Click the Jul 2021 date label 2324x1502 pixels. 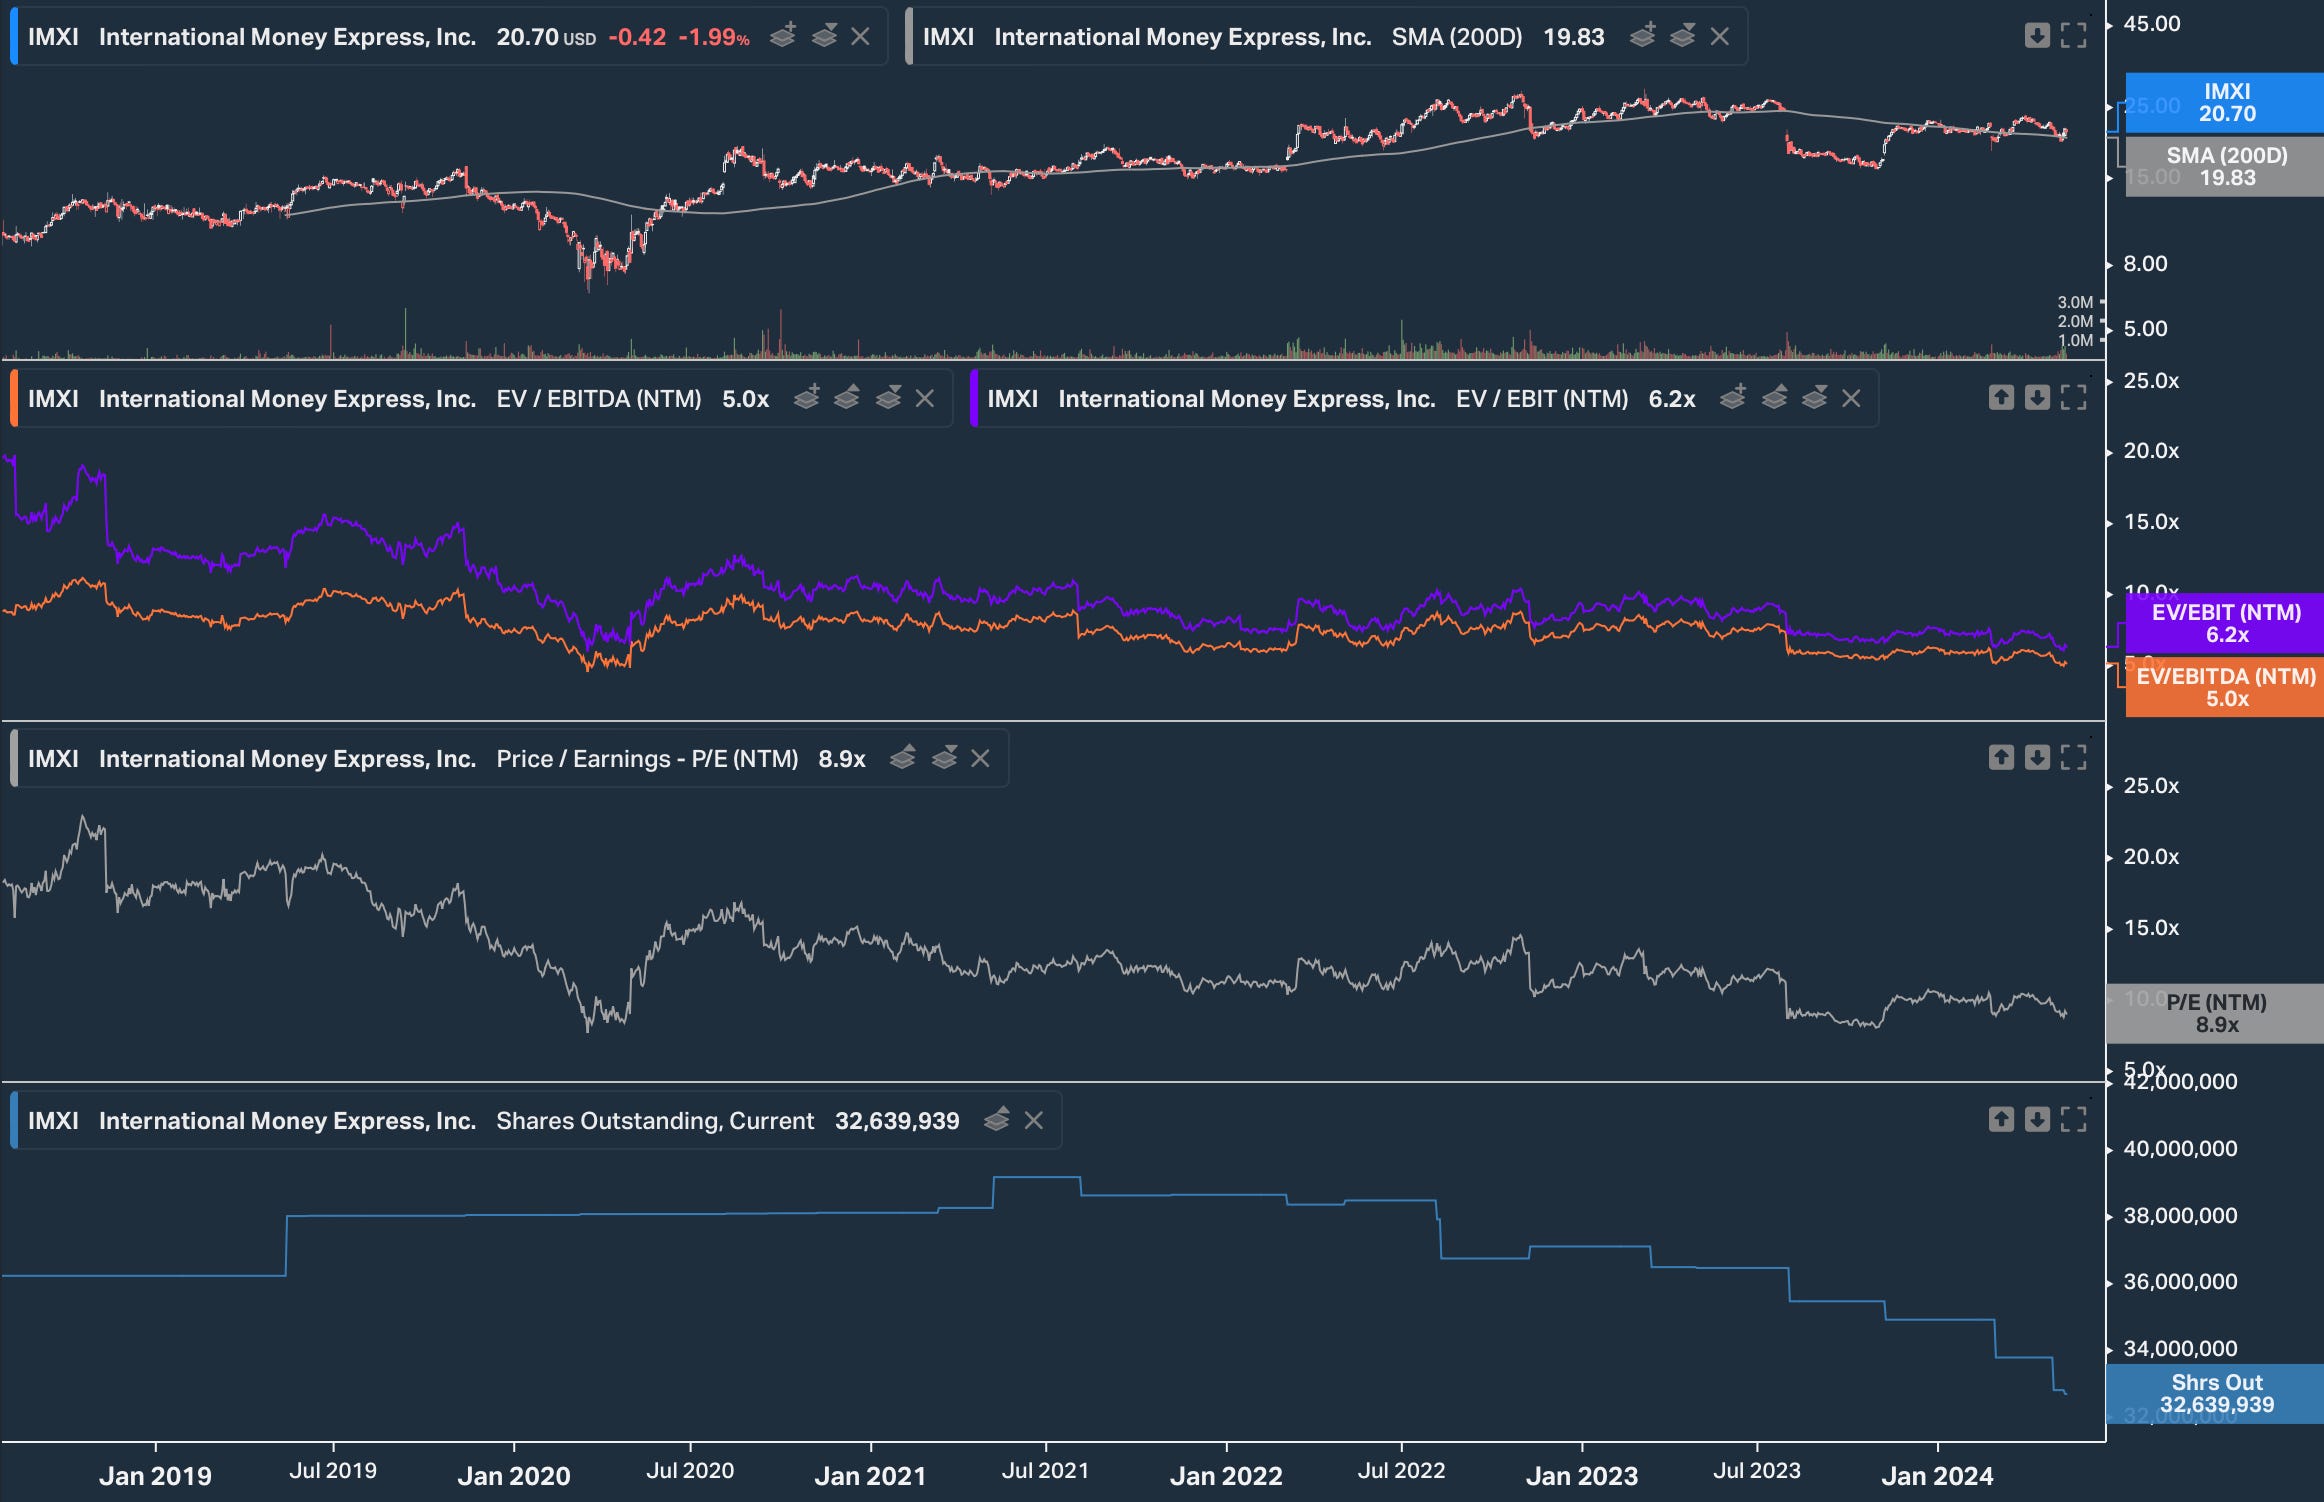click(1045, 1471)
